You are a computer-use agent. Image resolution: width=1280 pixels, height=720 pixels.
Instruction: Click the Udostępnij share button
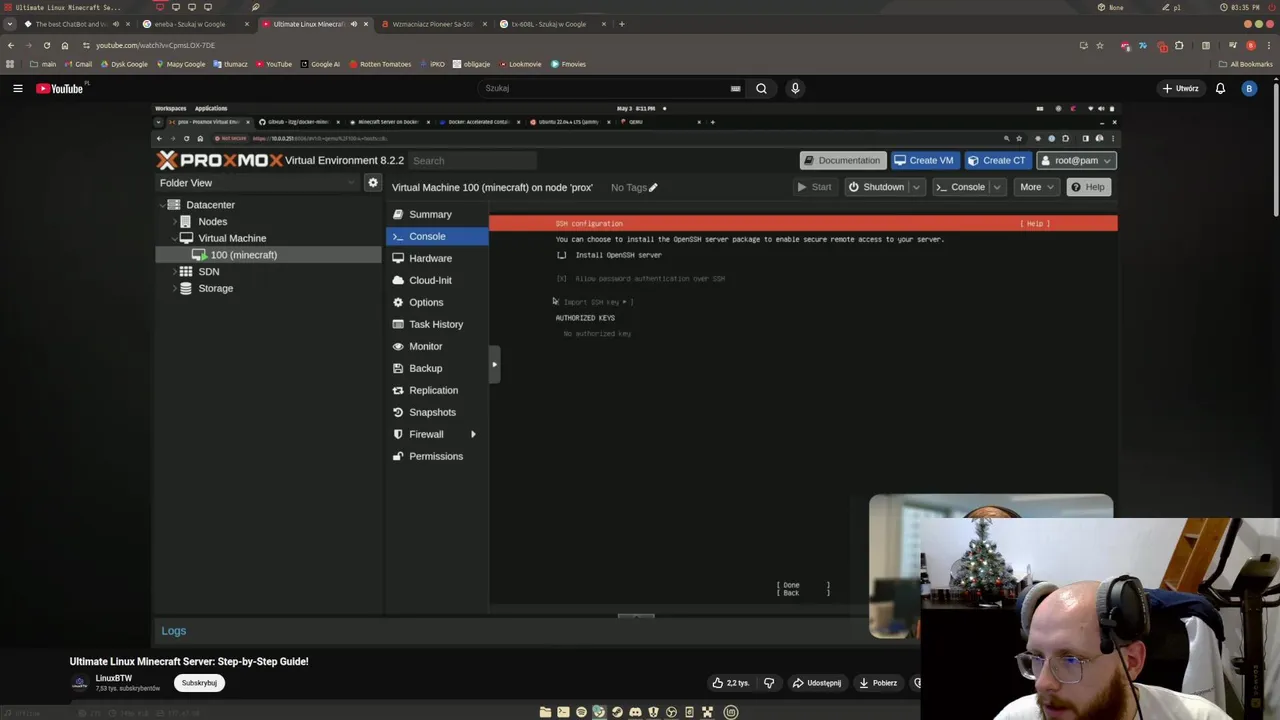point(816,683)
